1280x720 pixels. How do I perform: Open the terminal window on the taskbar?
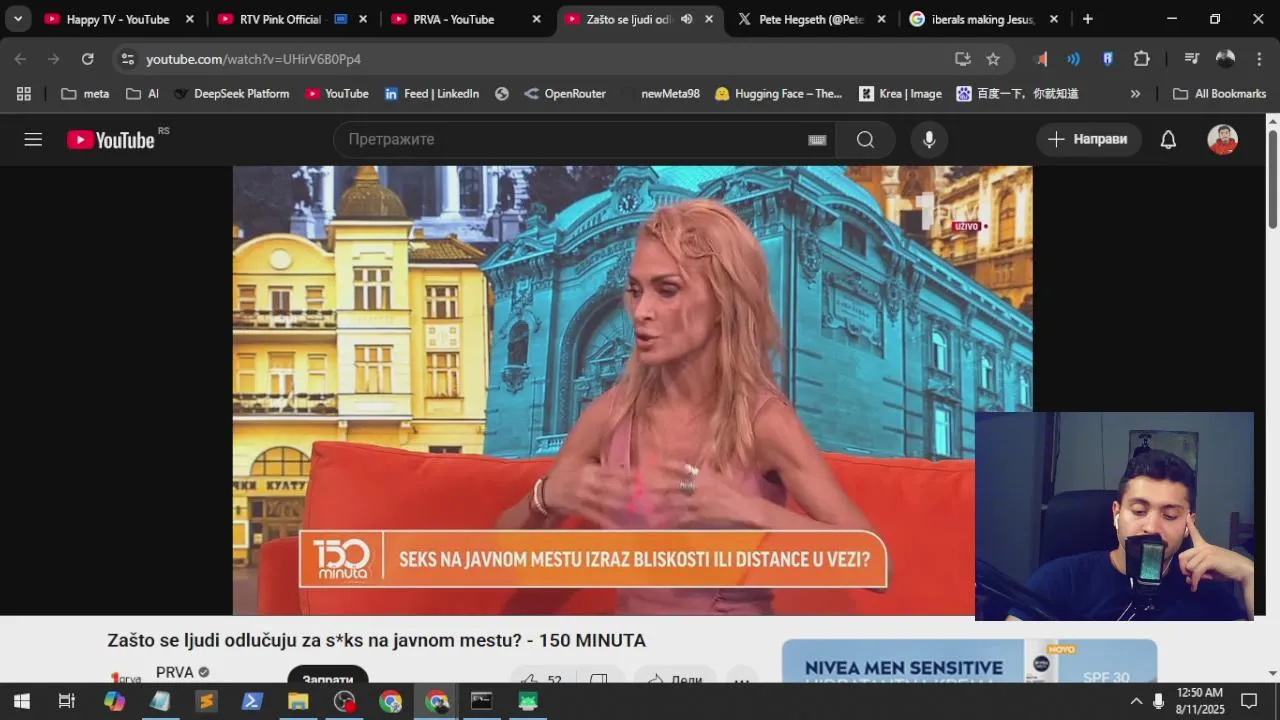(482, 701)
